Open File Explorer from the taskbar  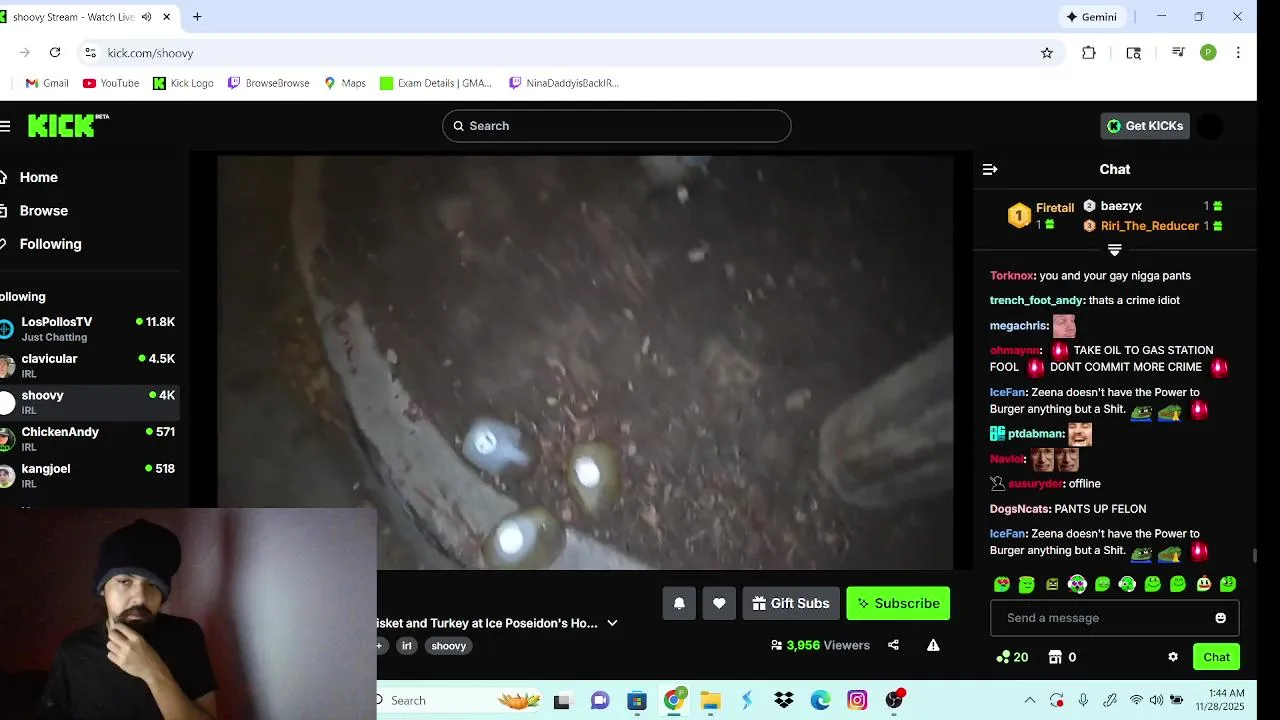pos(710,700)
